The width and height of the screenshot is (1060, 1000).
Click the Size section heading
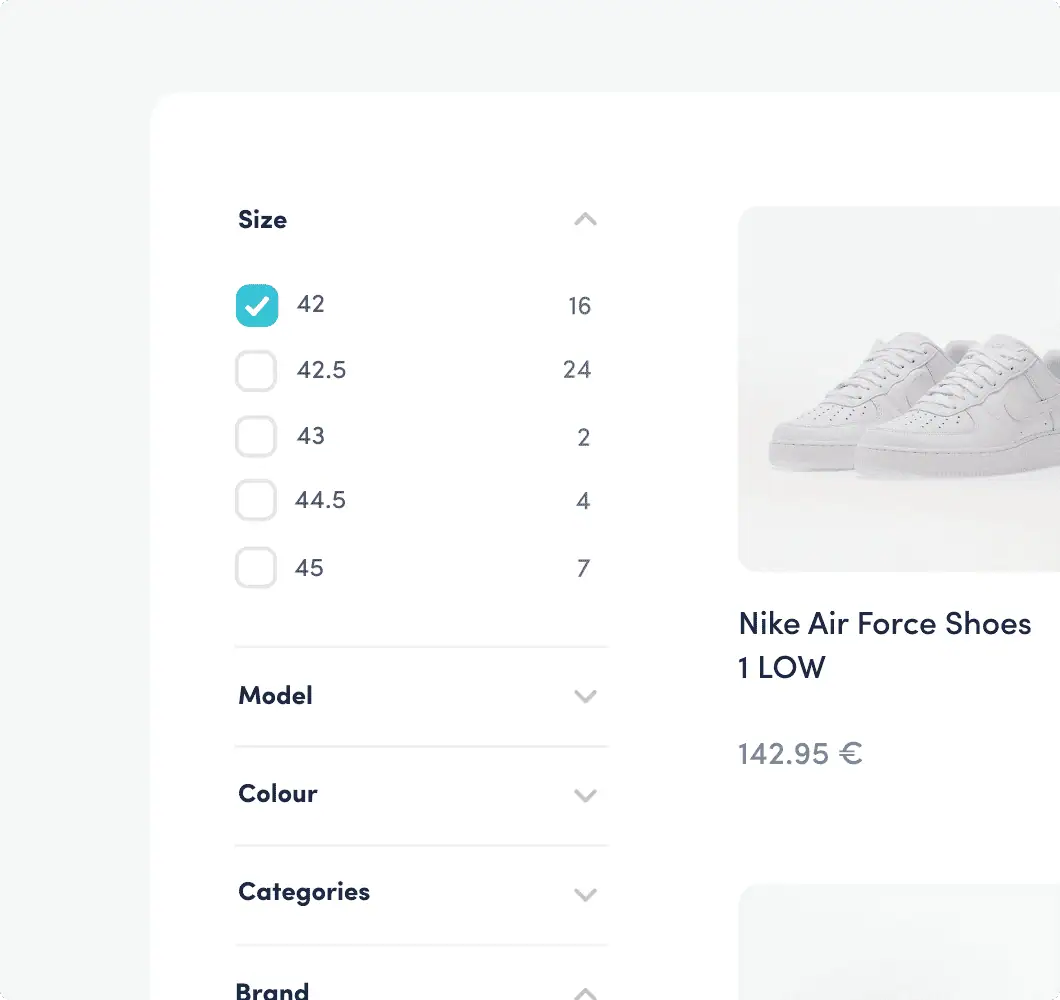tap(263, 220)
